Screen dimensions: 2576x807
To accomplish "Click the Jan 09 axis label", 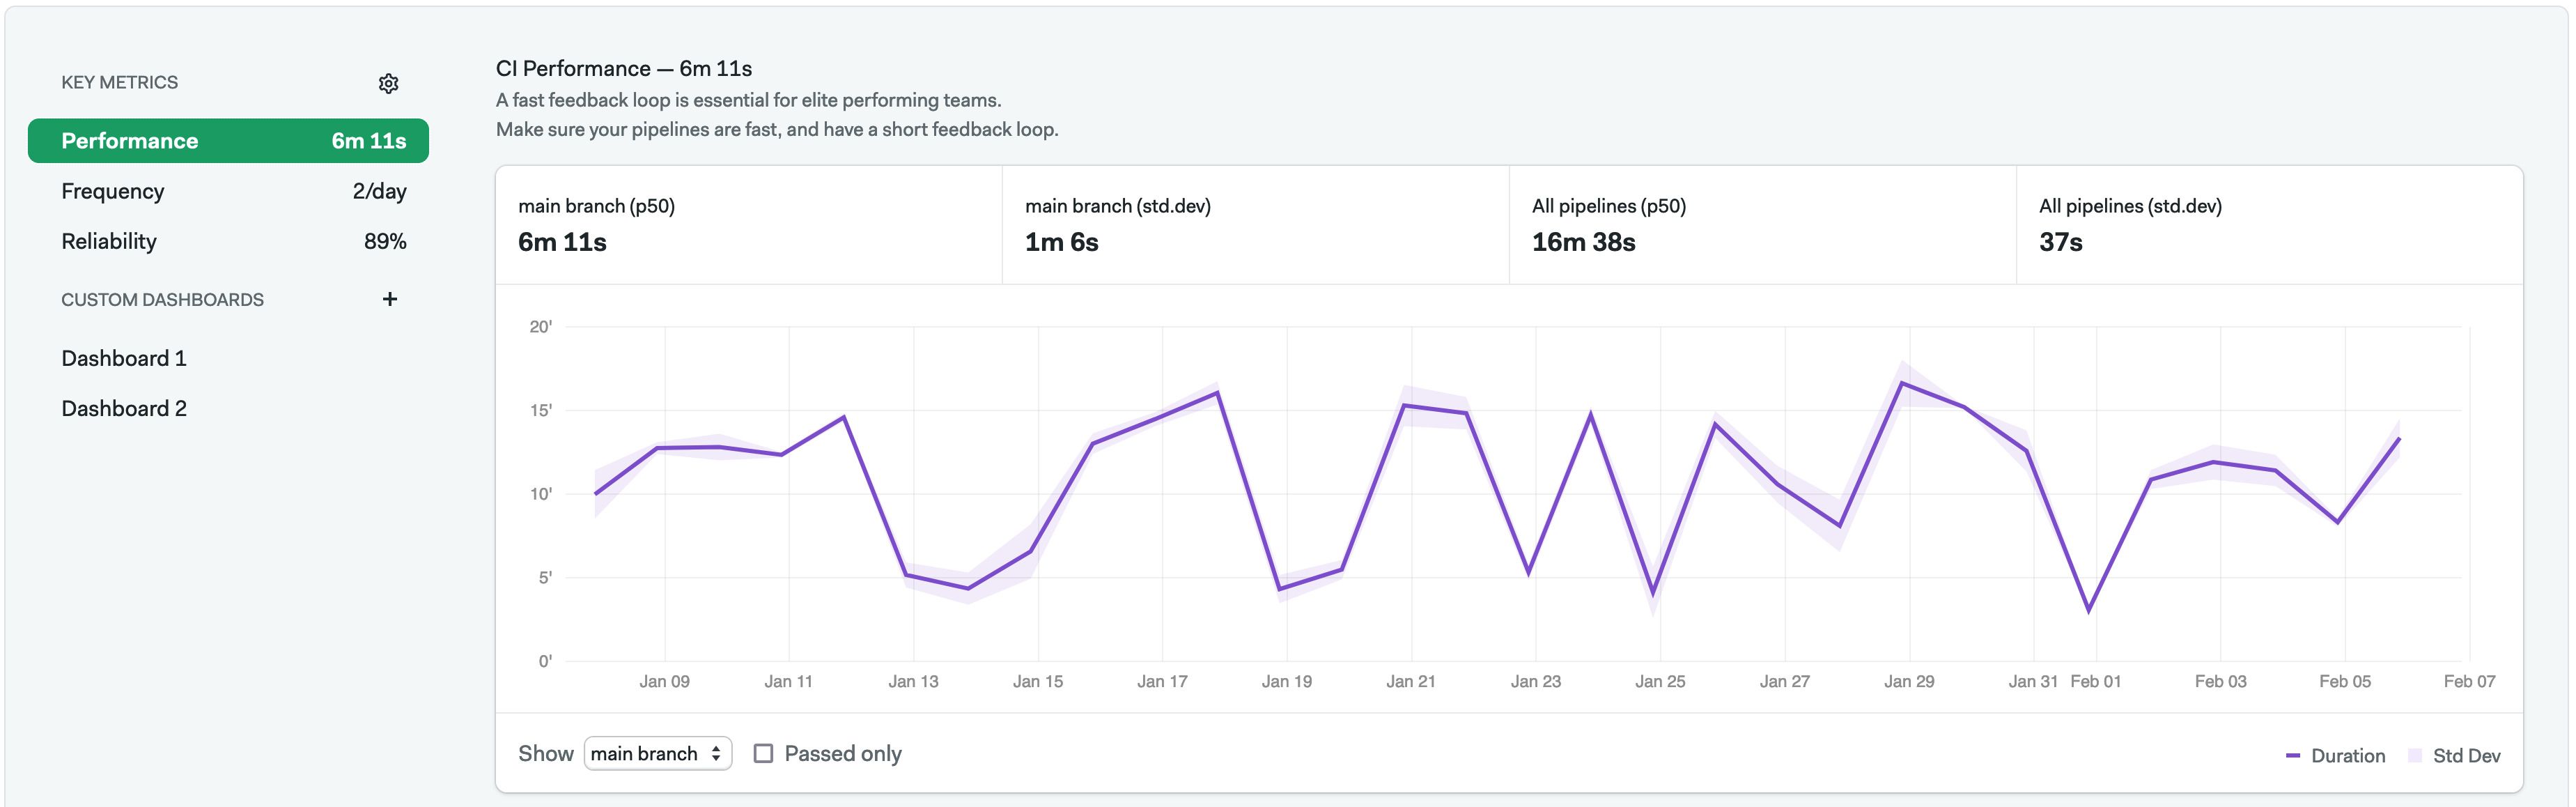I will coord(664,681).
